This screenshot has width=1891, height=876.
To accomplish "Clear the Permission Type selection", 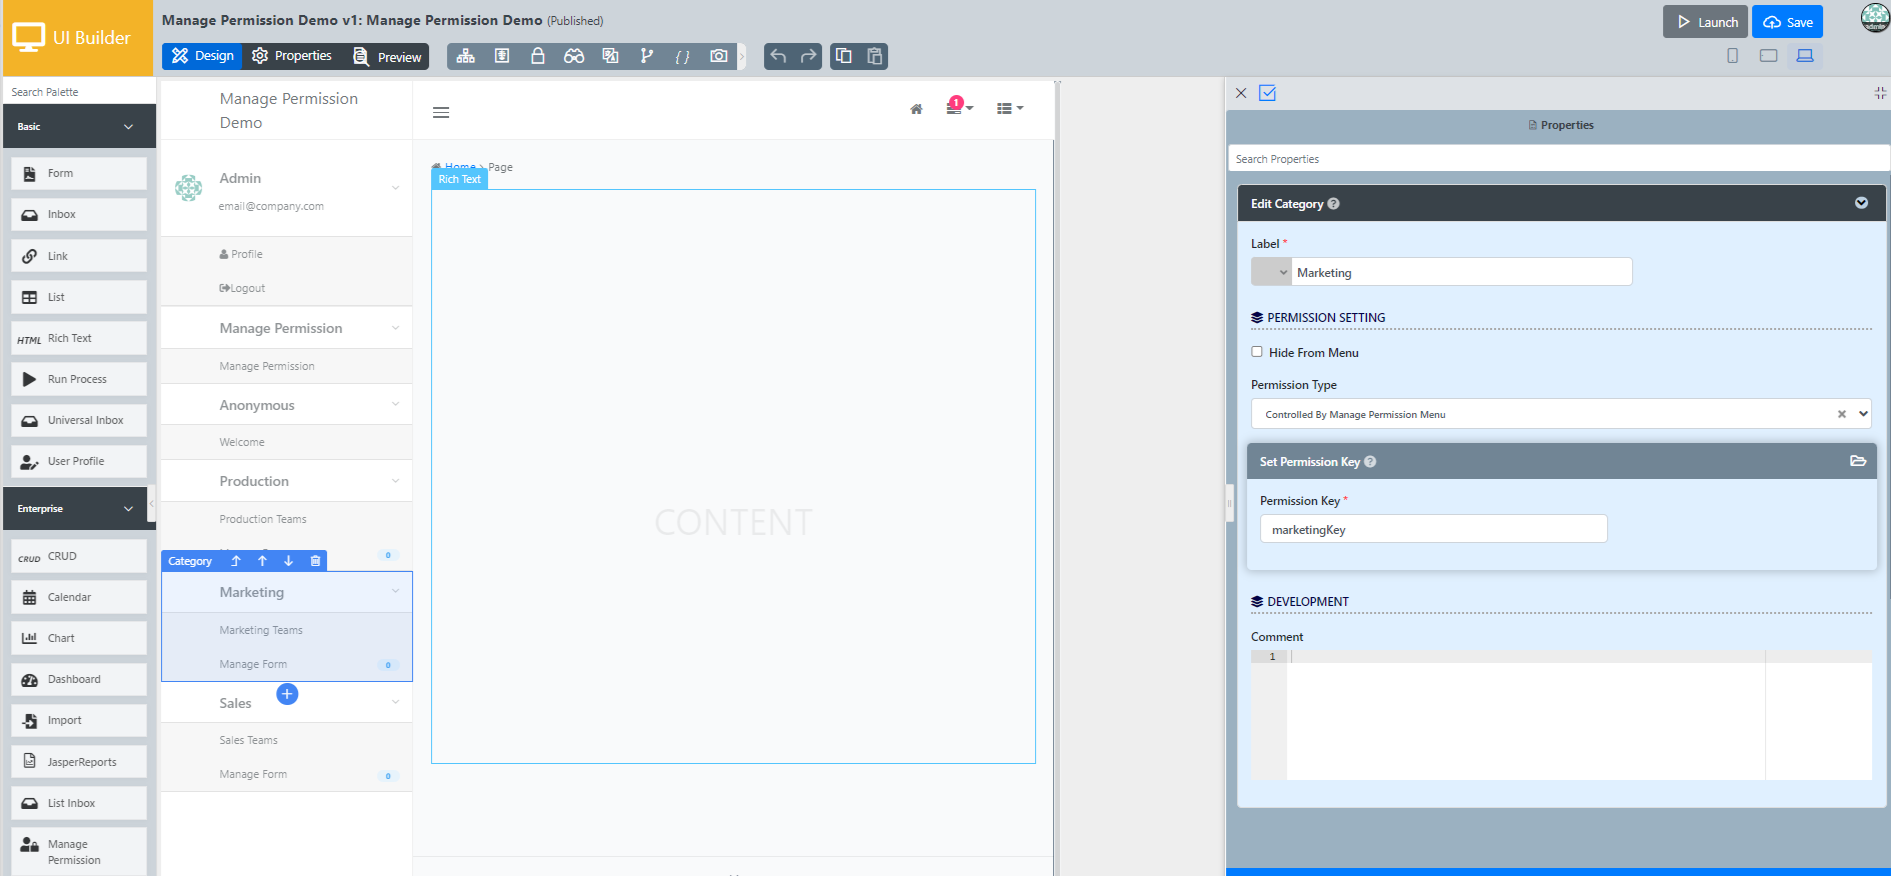I will (x=1842, y=414).
